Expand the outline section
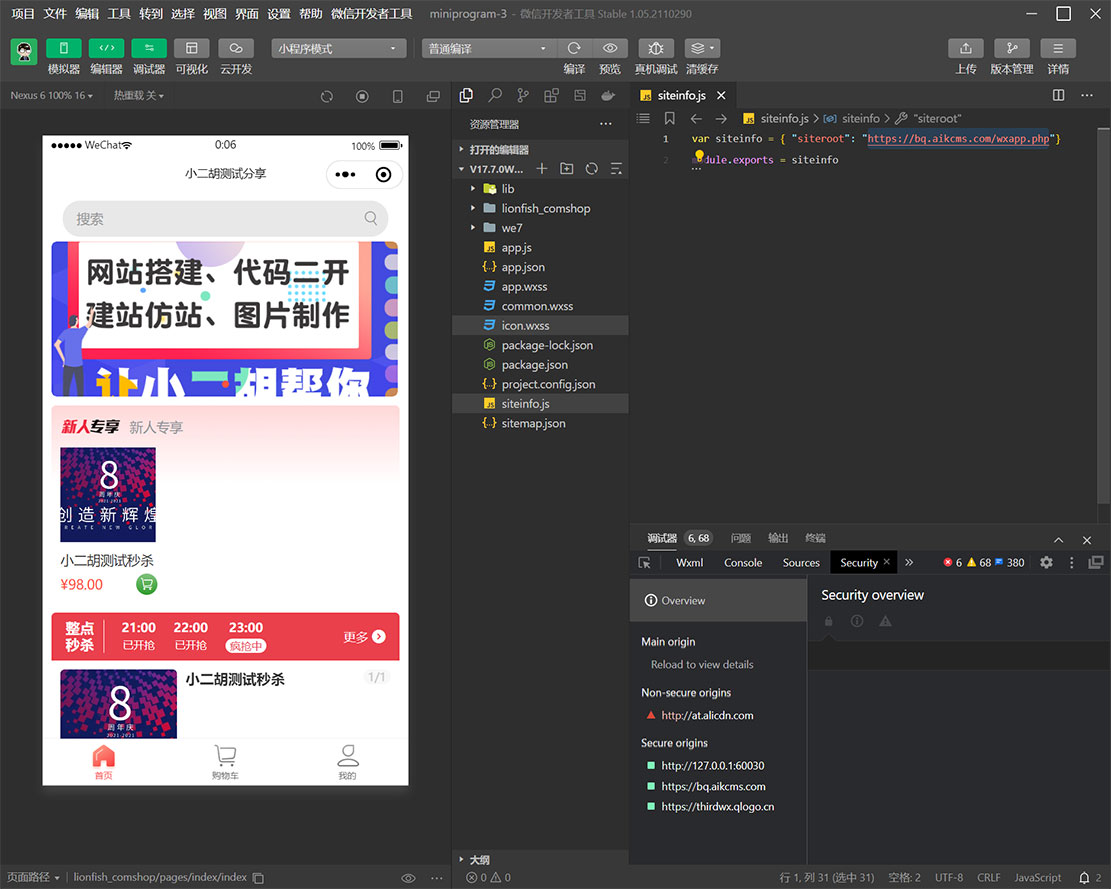The image size is (1111, 889). [540, 859]
